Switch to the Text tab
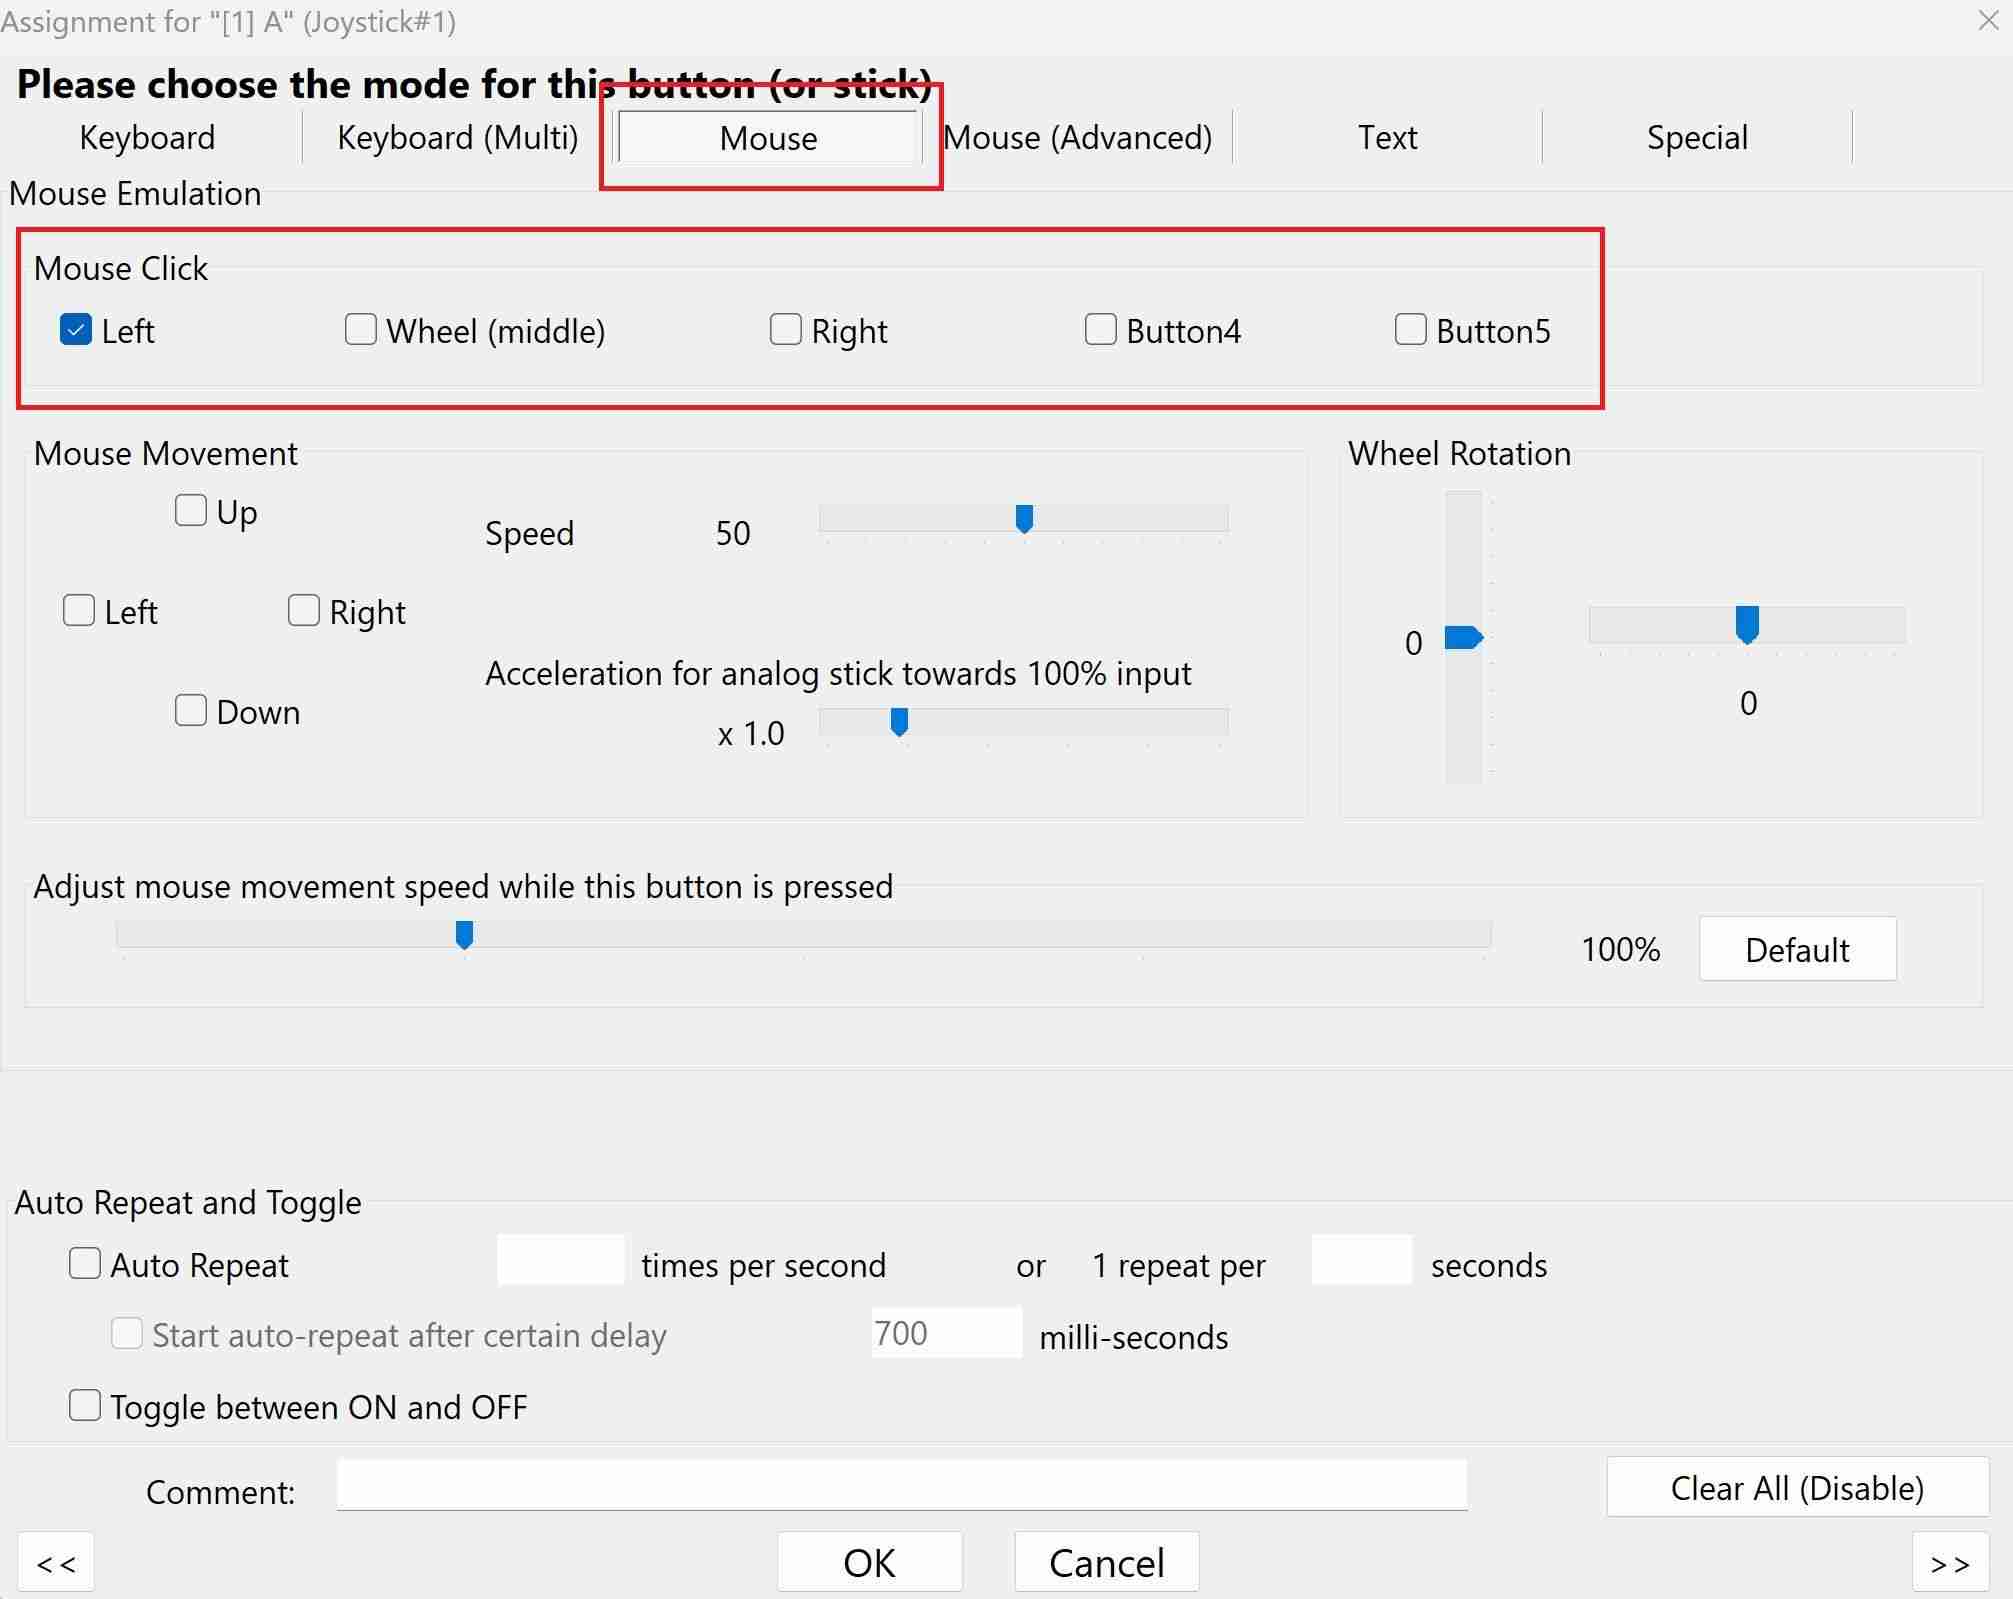This screenshot has width=2013, height=1599. pos(1387,137)
